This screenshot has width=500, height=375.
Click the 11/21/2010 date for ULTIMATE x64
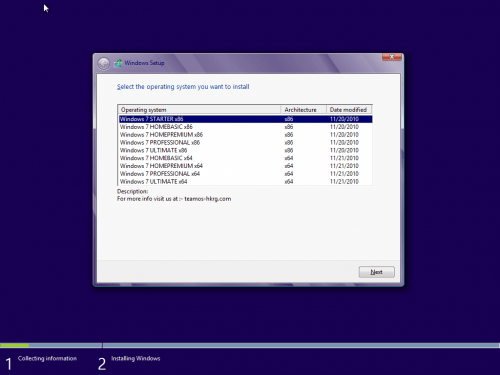click(344, 181)
